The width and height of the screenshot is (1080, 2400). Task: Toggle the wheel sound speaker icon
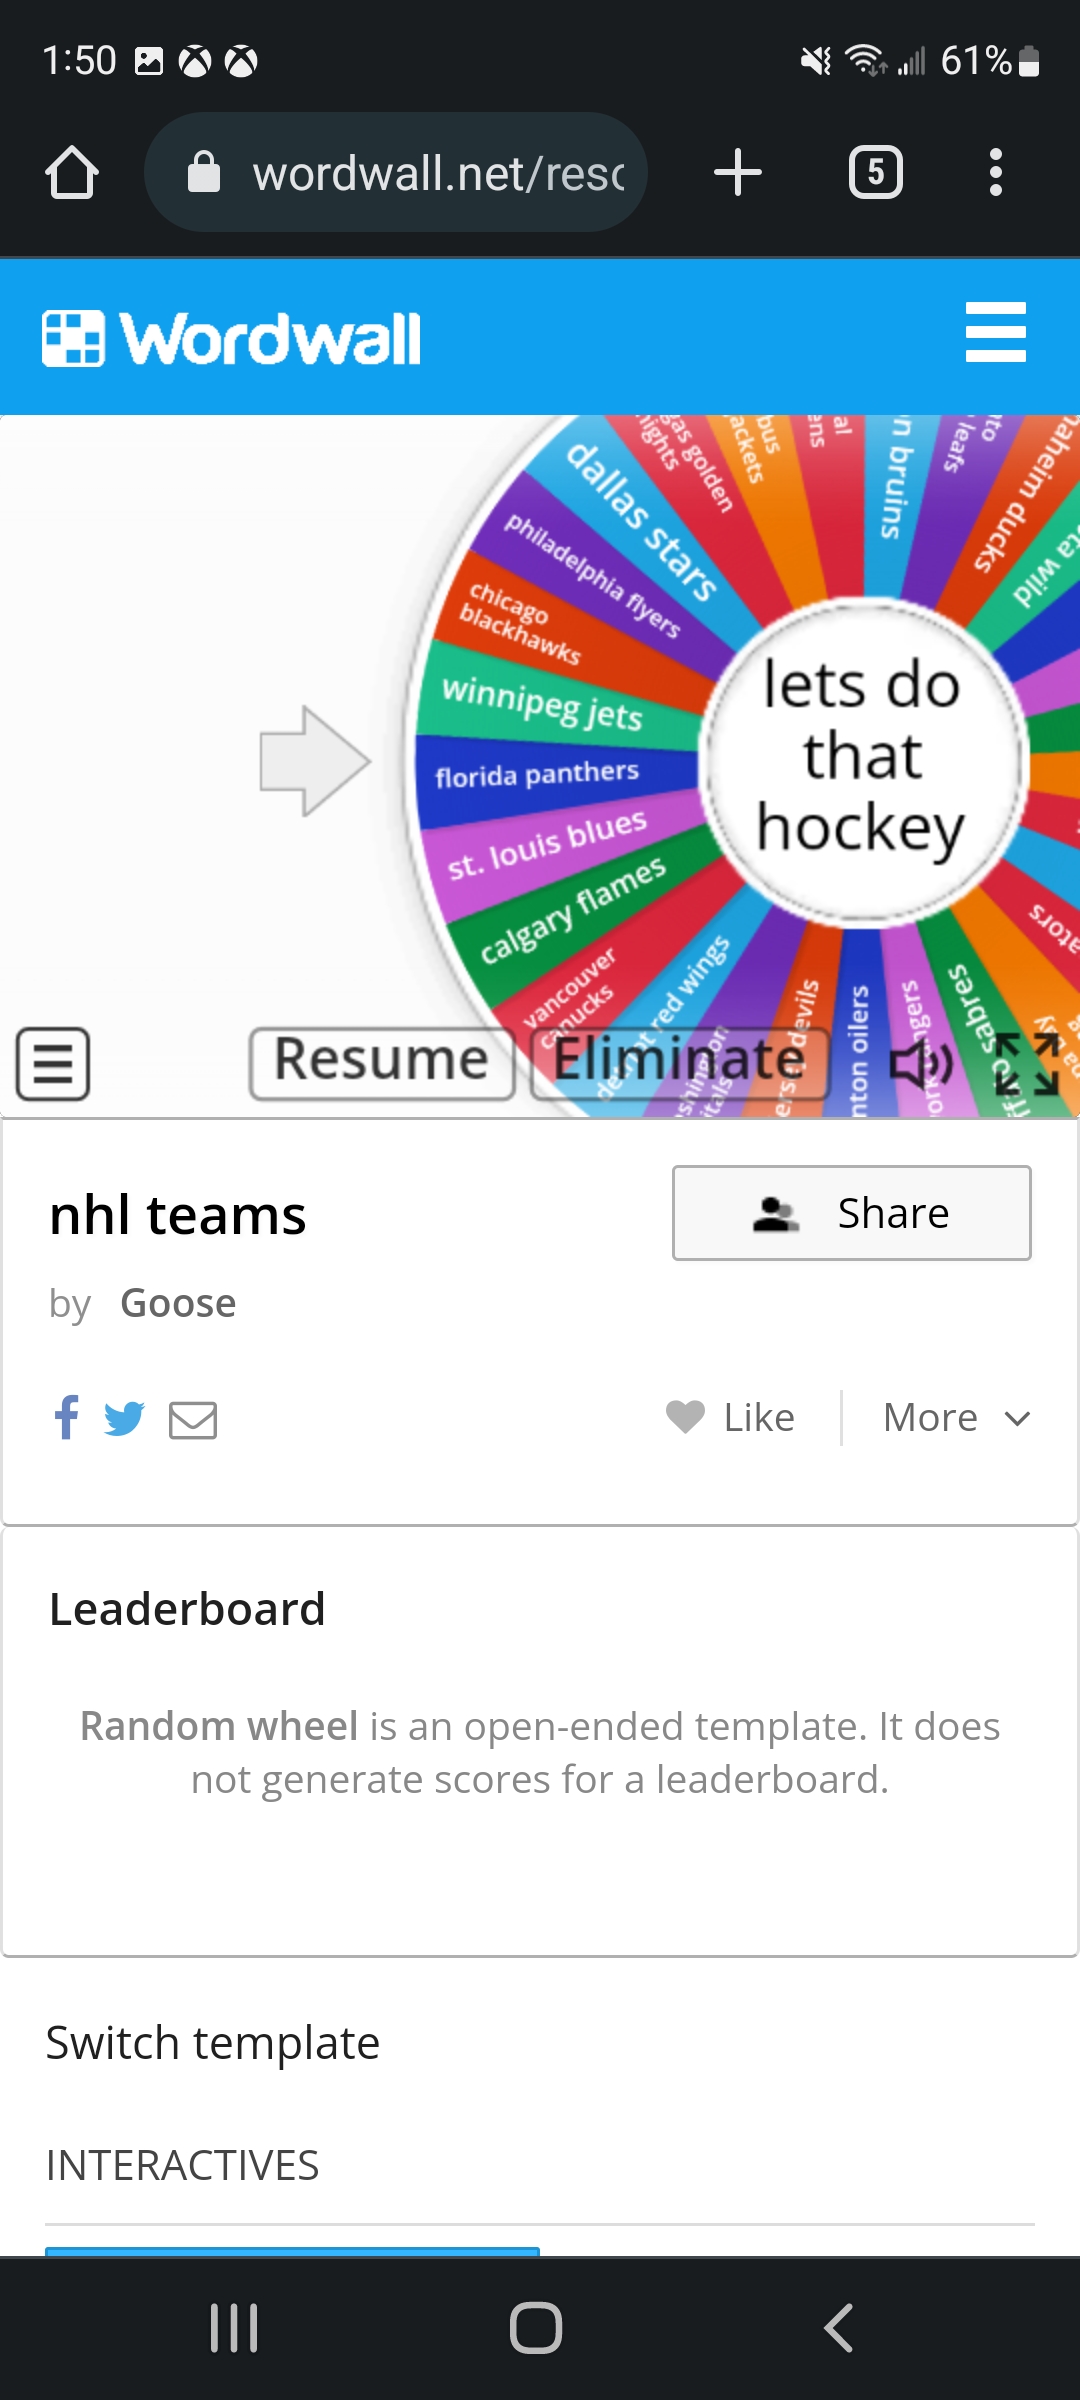pyautogui.click(x=921, y=1064)
